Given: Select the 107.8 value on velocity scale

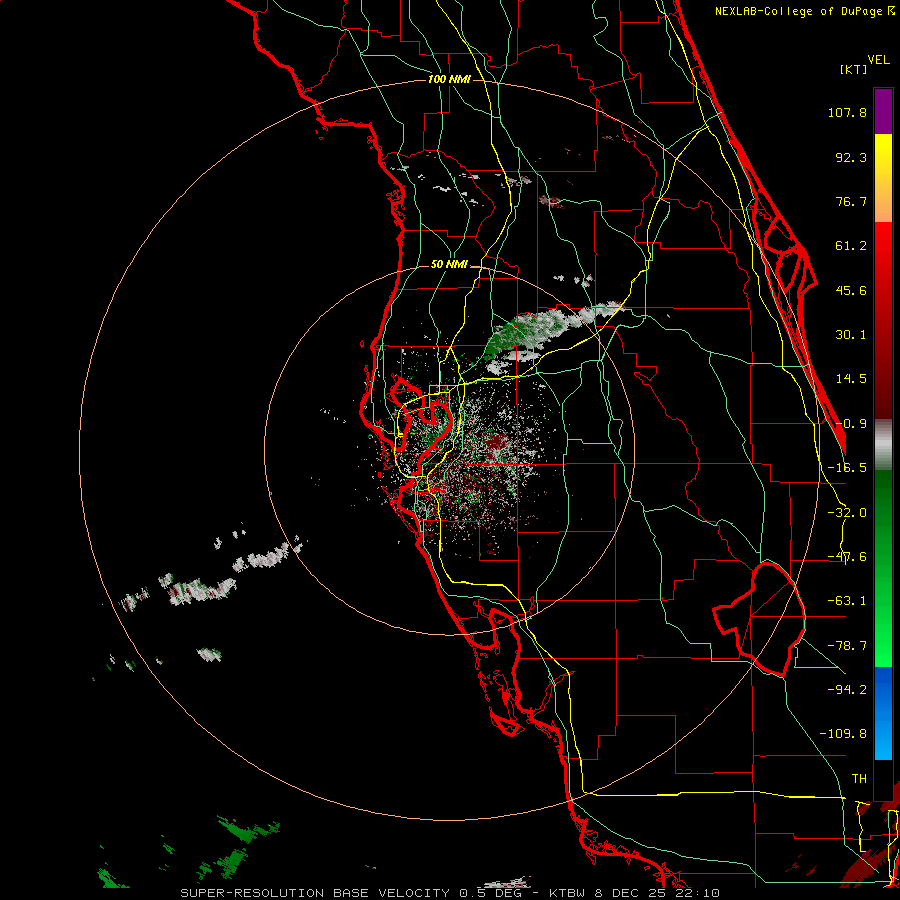Looking at the screenshot, I should coord(847,112).
